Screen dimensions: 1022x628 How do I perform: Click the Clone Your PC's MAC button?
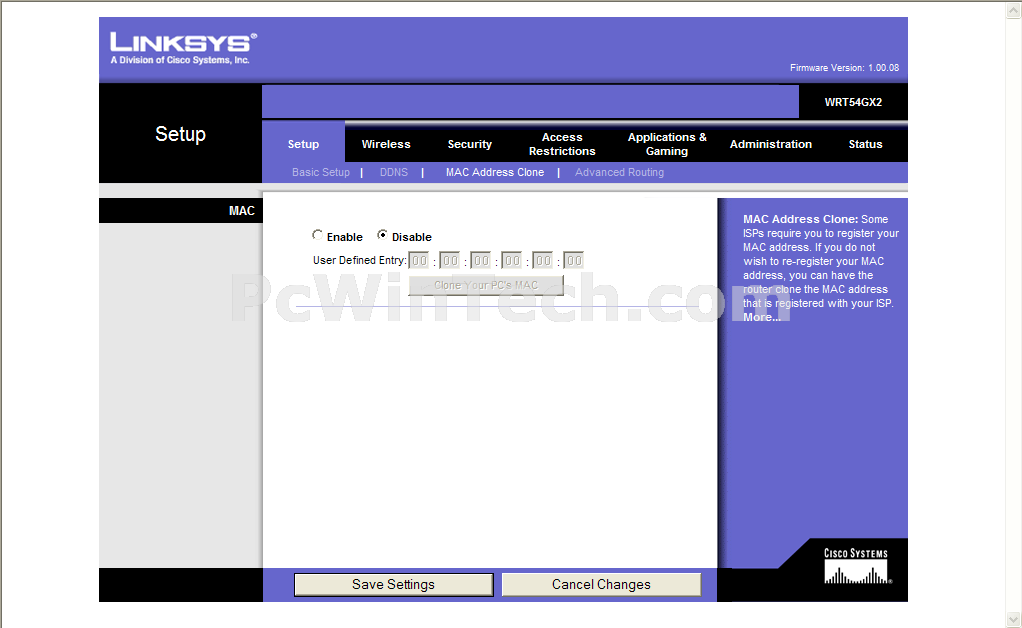pos(486,285)
